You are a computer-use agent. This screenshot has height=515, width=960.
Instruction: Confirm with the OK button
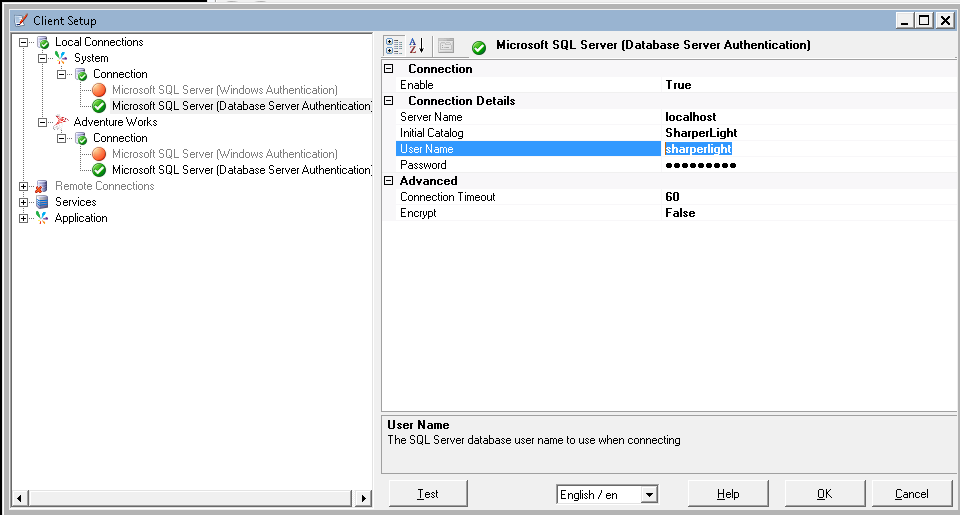pyautogui.click(x=825, y=494)
